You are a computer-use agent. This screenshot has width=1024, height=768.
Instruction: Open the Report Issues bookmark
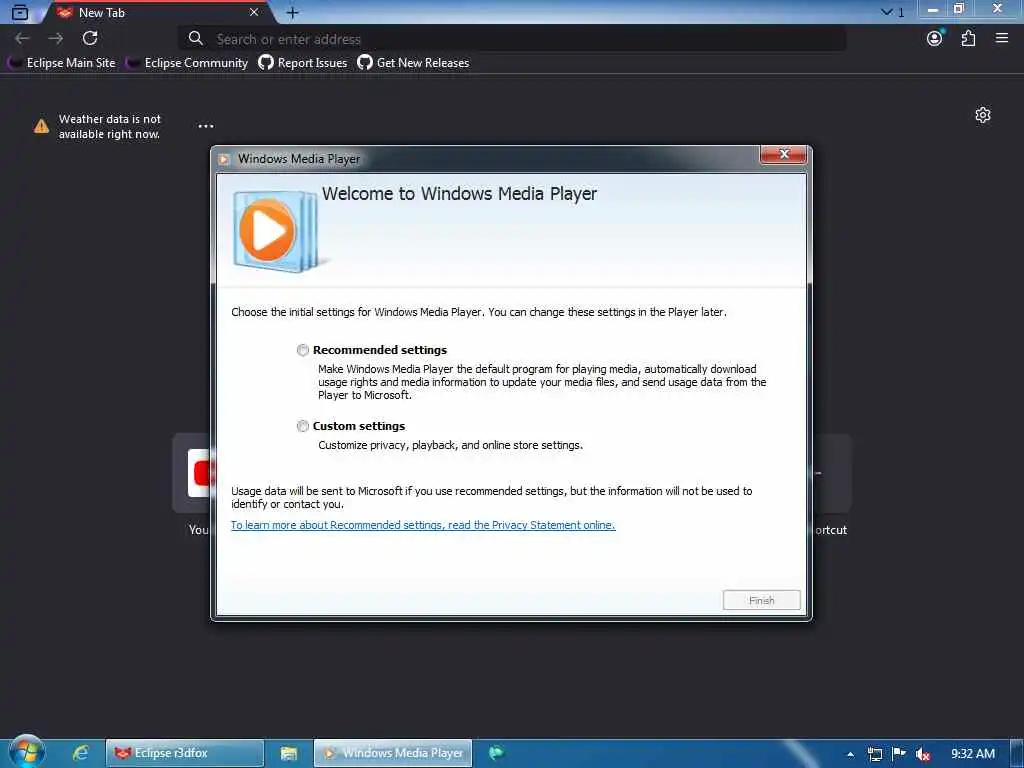[x=303, y=63]
